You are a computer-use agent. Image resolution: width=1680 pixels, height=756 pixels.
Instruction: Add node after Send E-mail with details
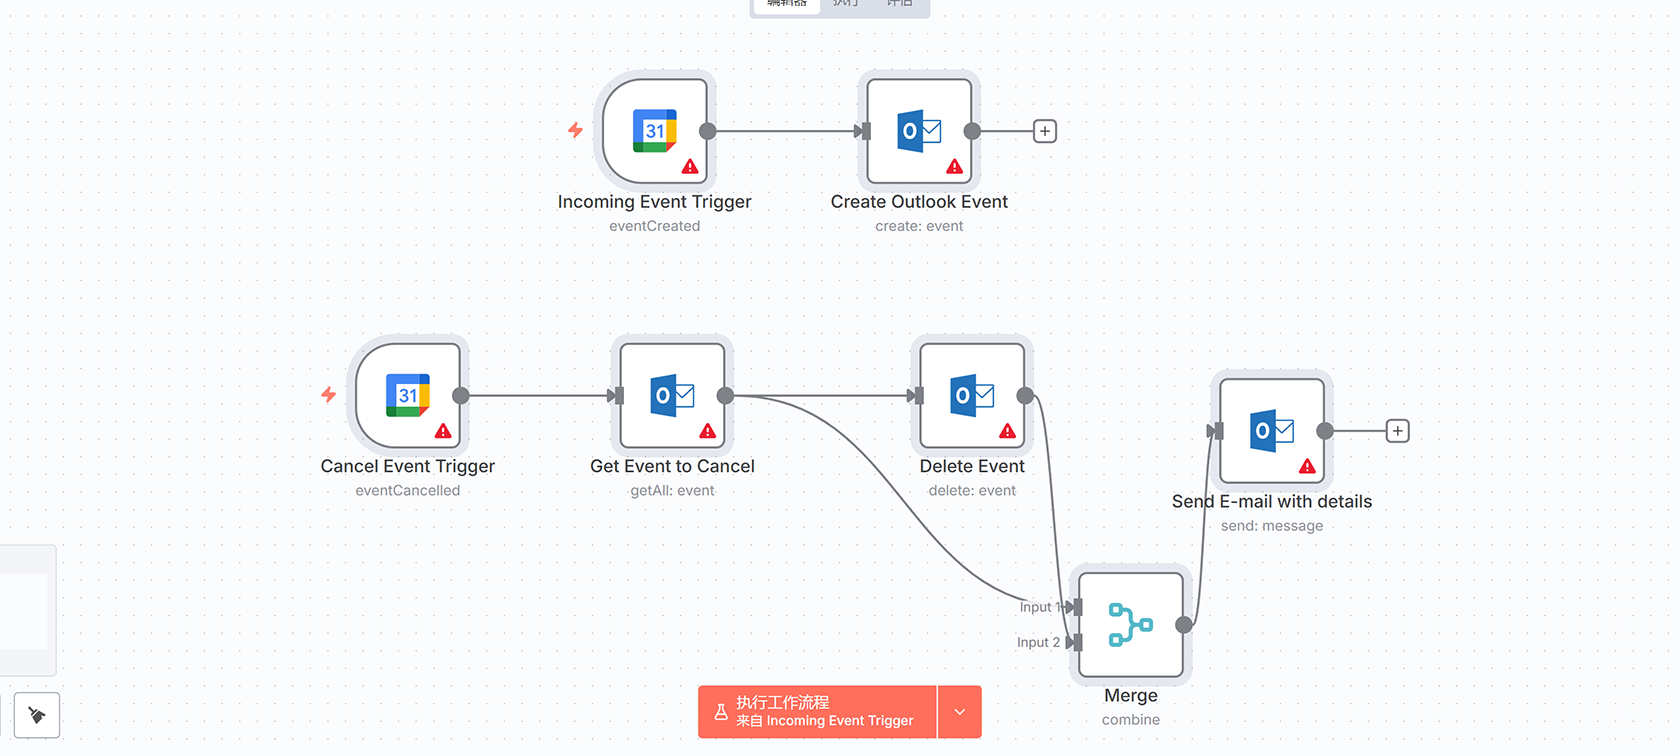pos(1398,431)
